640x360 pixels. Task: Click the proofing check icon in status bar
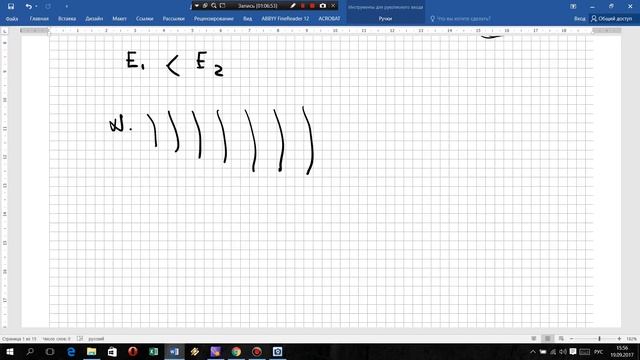click(x=80, y=339)
